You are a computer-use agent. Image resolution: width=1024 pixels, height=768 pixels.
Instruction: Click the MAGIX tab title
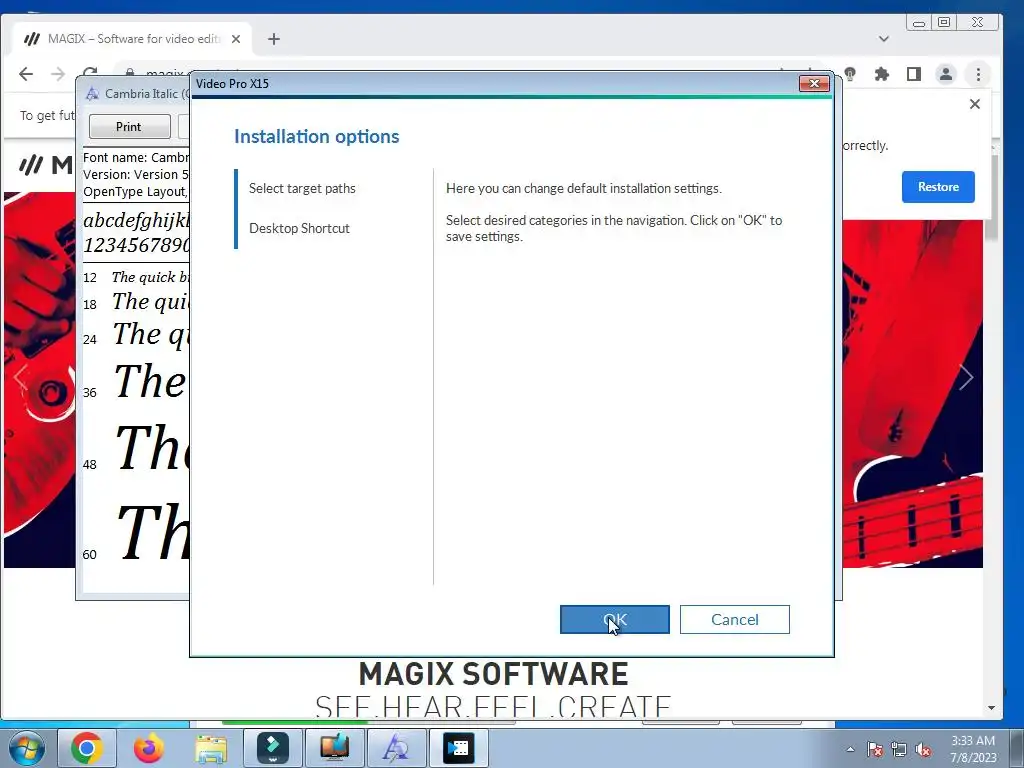134,39
